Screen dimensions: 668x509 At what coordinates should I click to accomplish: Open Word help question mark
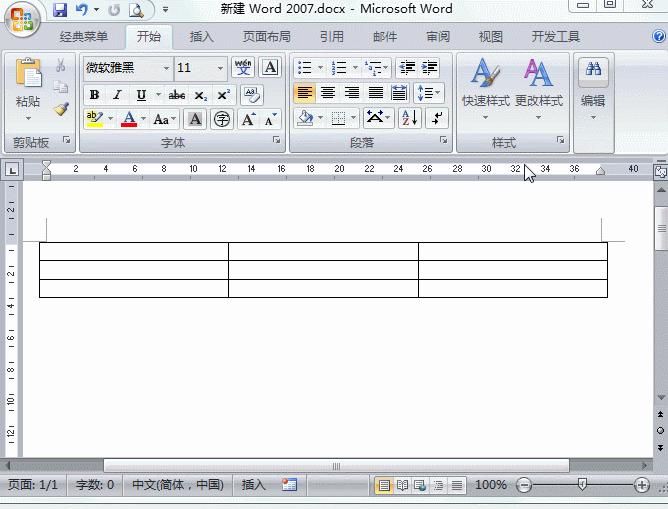(659, 36)
